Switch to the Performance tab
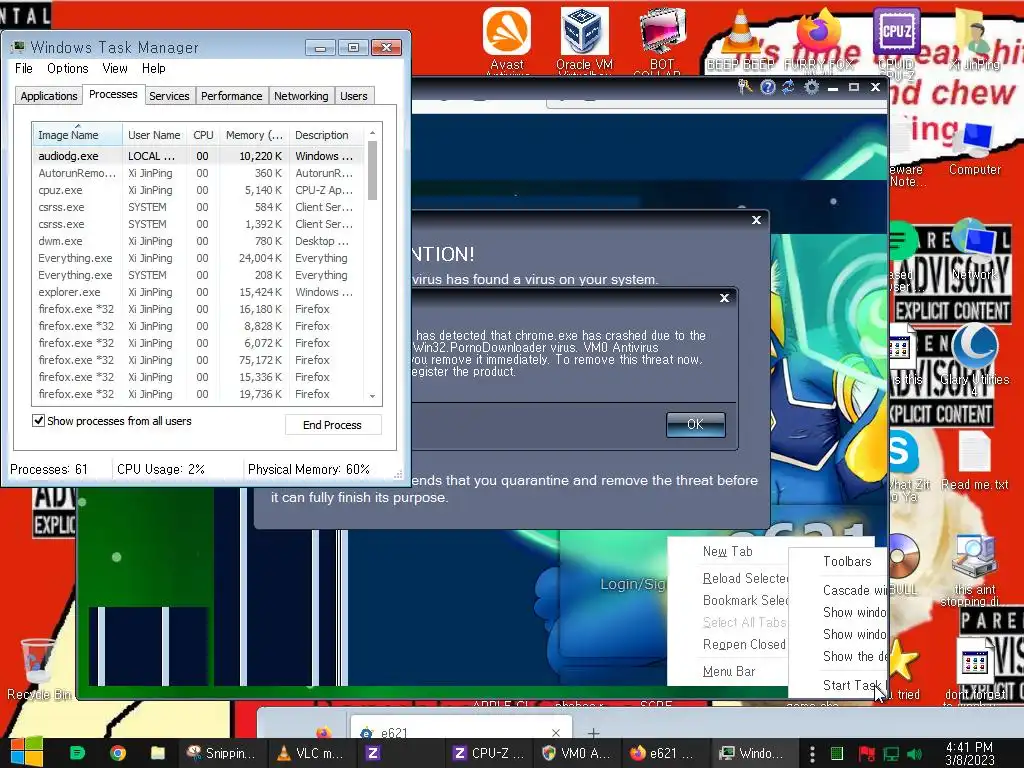The width and height of the screenshot is (1024, 768). 231,96
